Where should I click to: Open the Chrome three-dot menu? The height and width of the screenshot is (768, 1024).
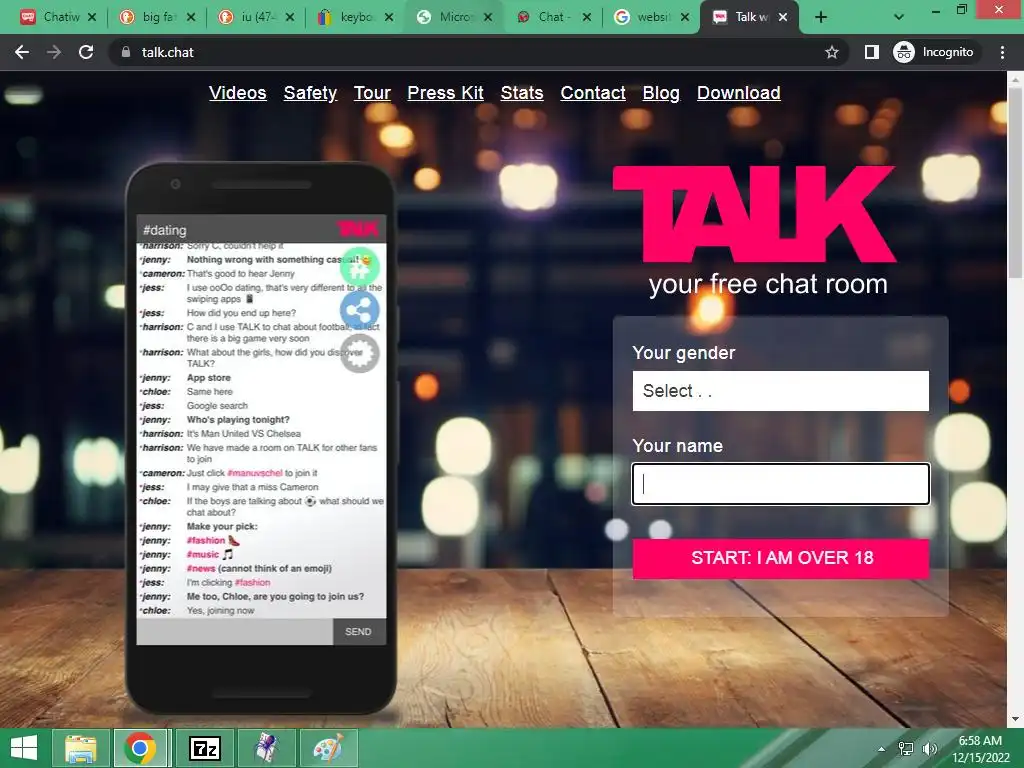pyautogui.click(x=1002, y=52)
